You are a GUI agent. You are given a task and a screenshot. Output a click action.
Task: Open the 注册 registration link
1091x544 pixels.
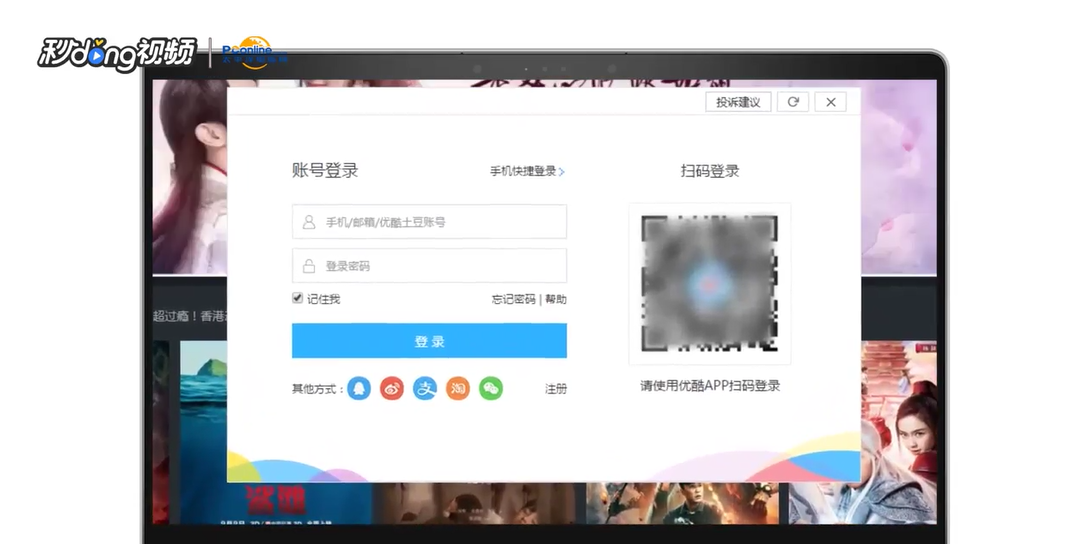click(x=556, y=389)
